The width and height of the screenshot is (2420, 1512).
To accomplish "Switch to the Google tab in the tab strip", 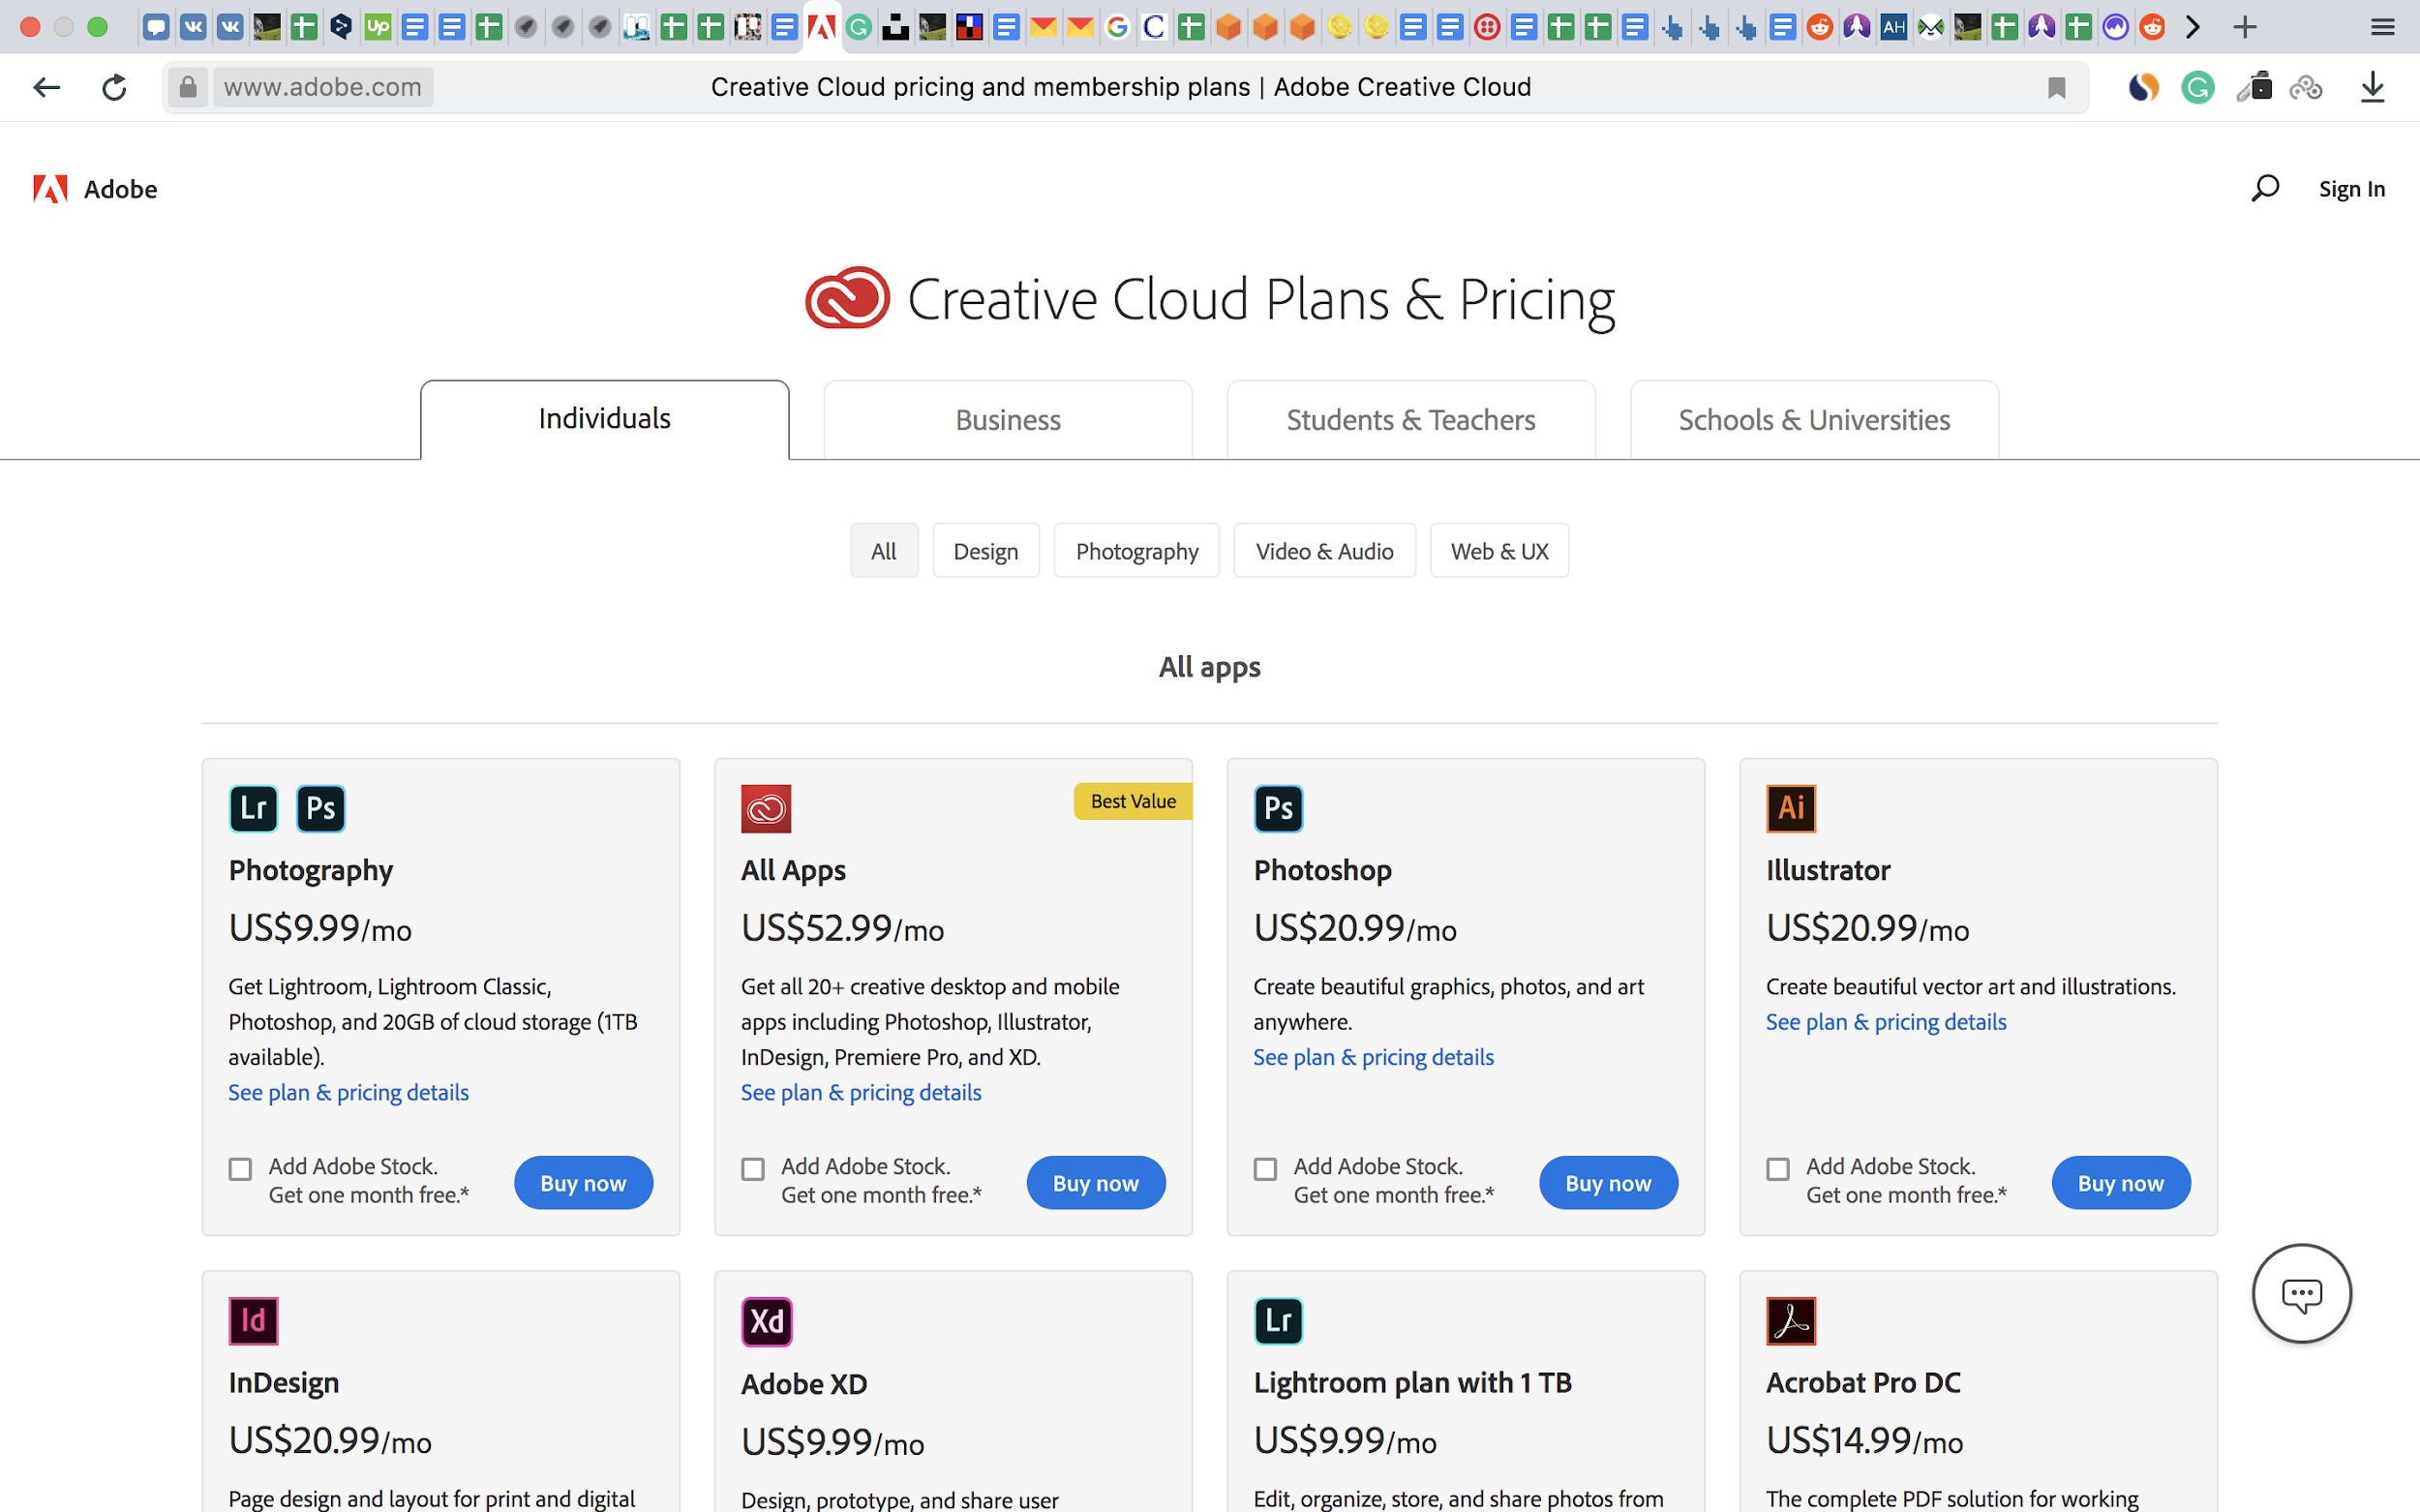I will (x=1117, y=27).
